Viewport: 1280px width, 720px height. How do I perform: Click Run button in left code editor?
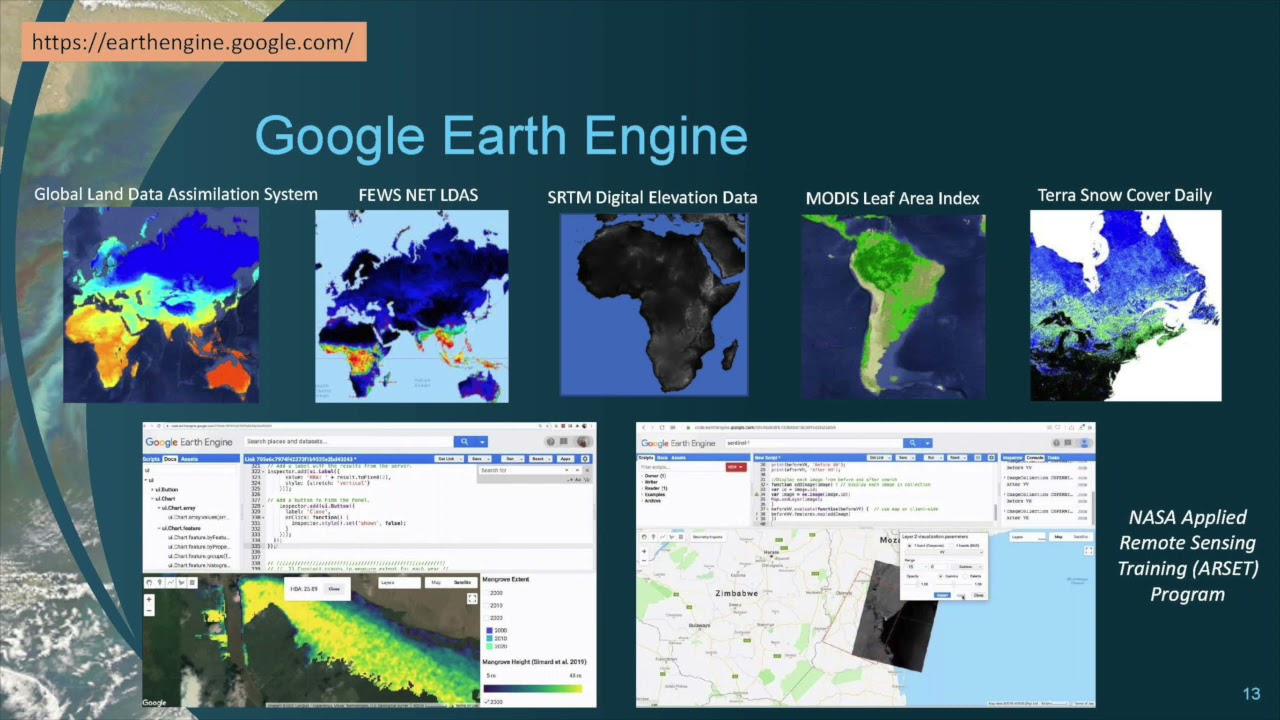[x=512, y=459]
